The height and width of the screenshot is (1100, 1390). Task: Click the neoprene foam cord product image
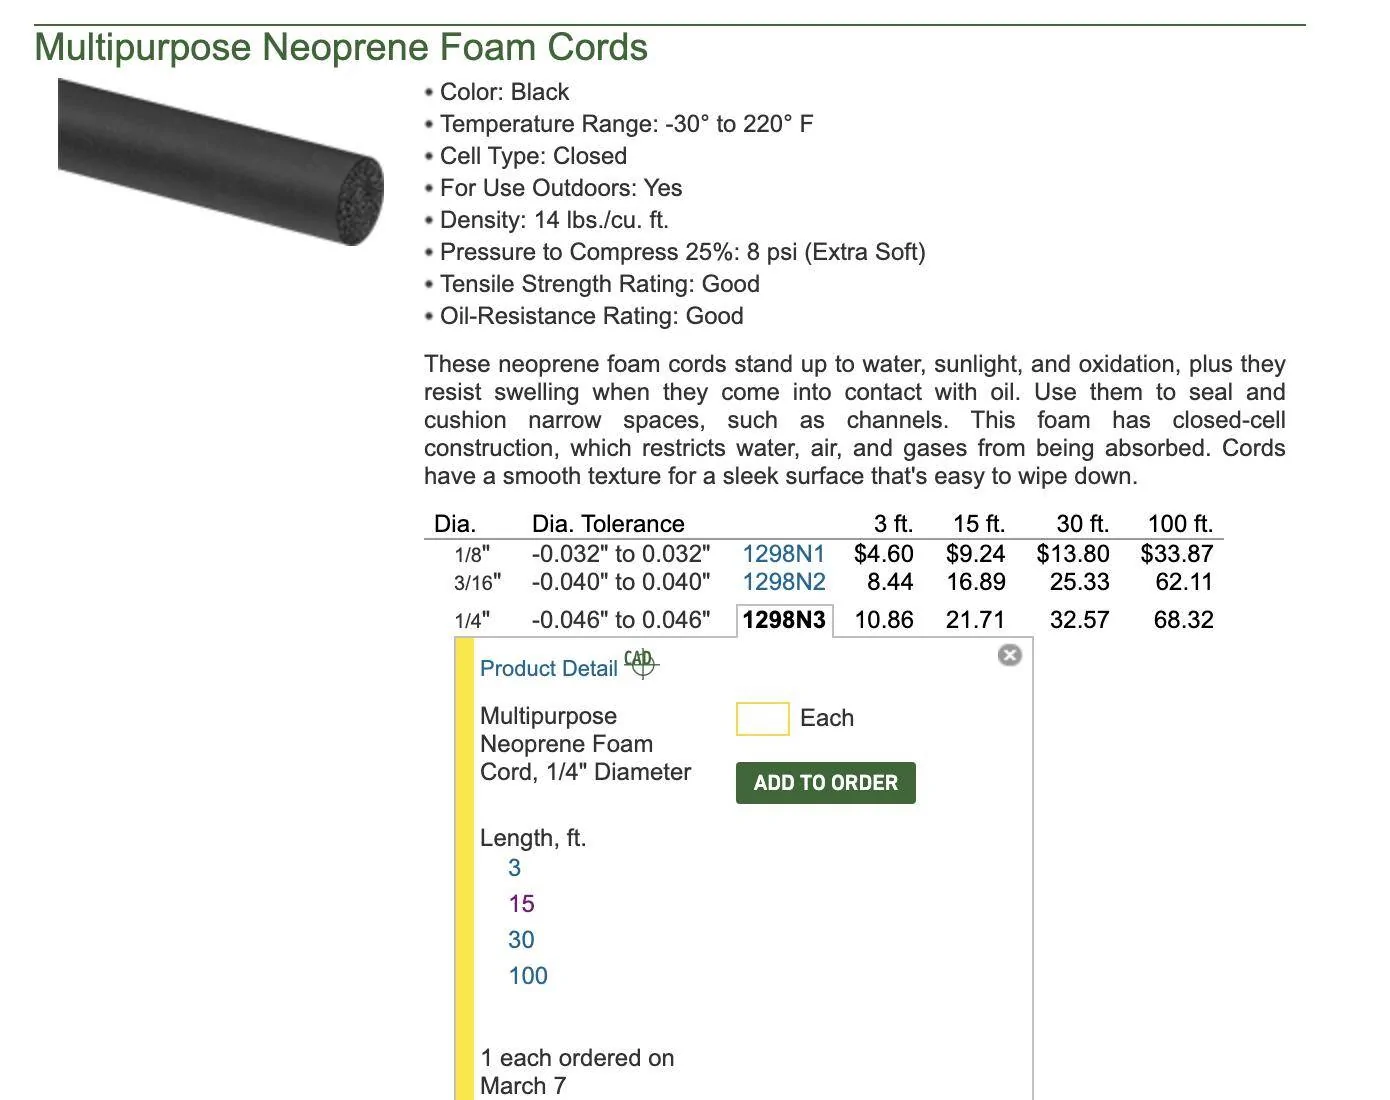tap(221, 162)
